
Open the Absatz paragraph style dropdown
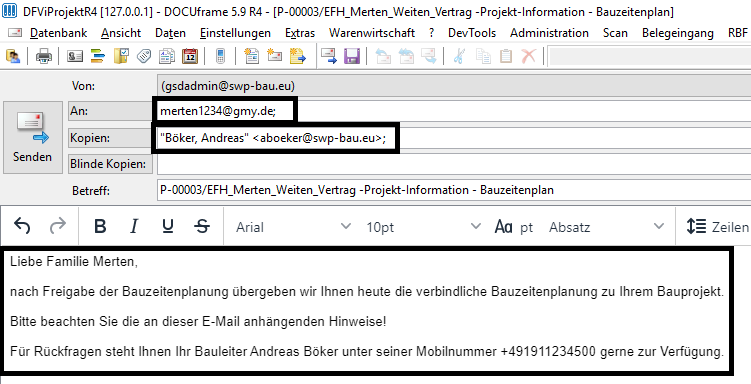point(606,227)
